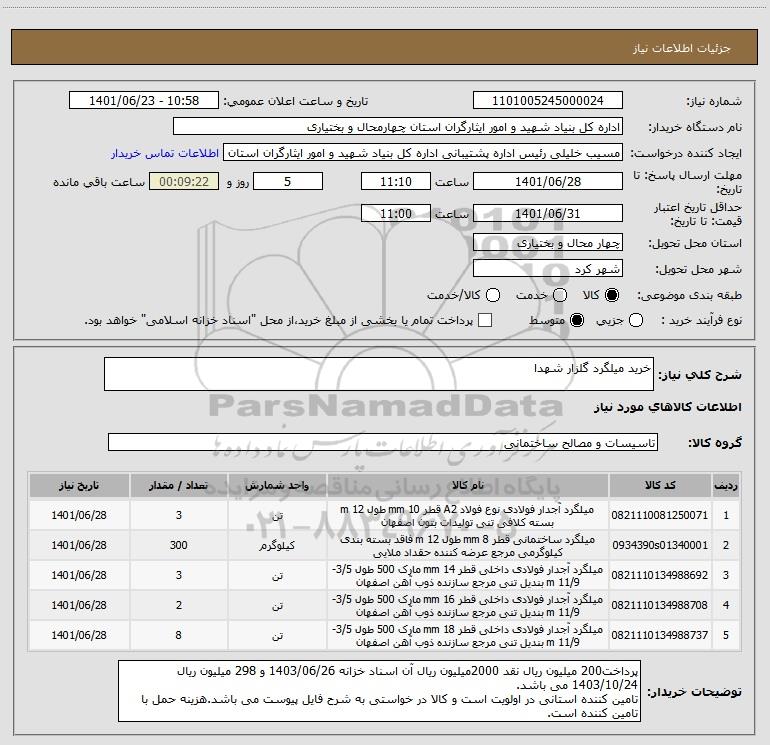Click the تاریخ نیاز column header
Image resolution: width=770 pixels, height=745 pixels.
coord(79,486)
